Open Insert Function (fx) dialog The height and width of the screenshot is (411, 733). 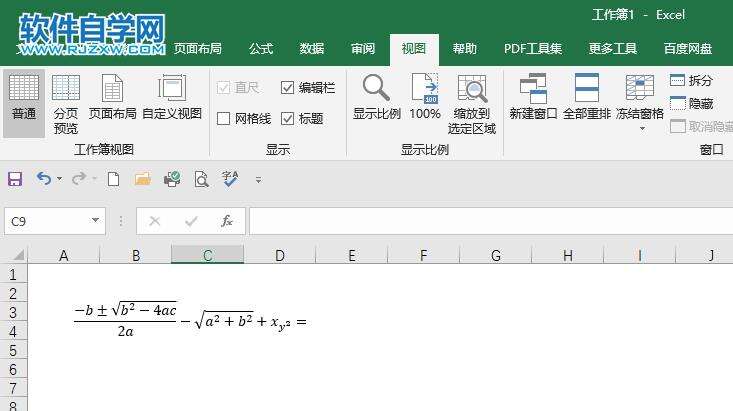click(x=227, y=221)
